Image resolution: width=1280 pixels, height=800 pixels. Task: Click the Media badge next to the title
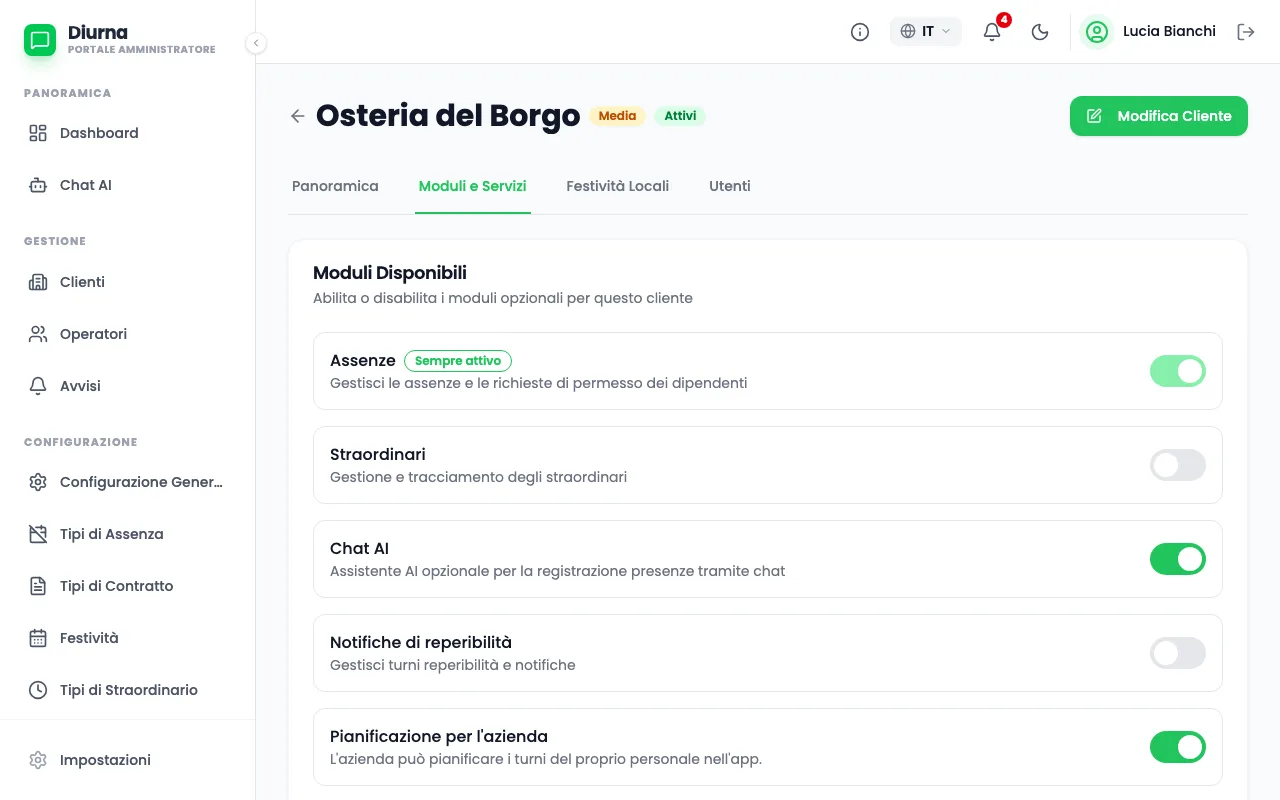[617, 116]
